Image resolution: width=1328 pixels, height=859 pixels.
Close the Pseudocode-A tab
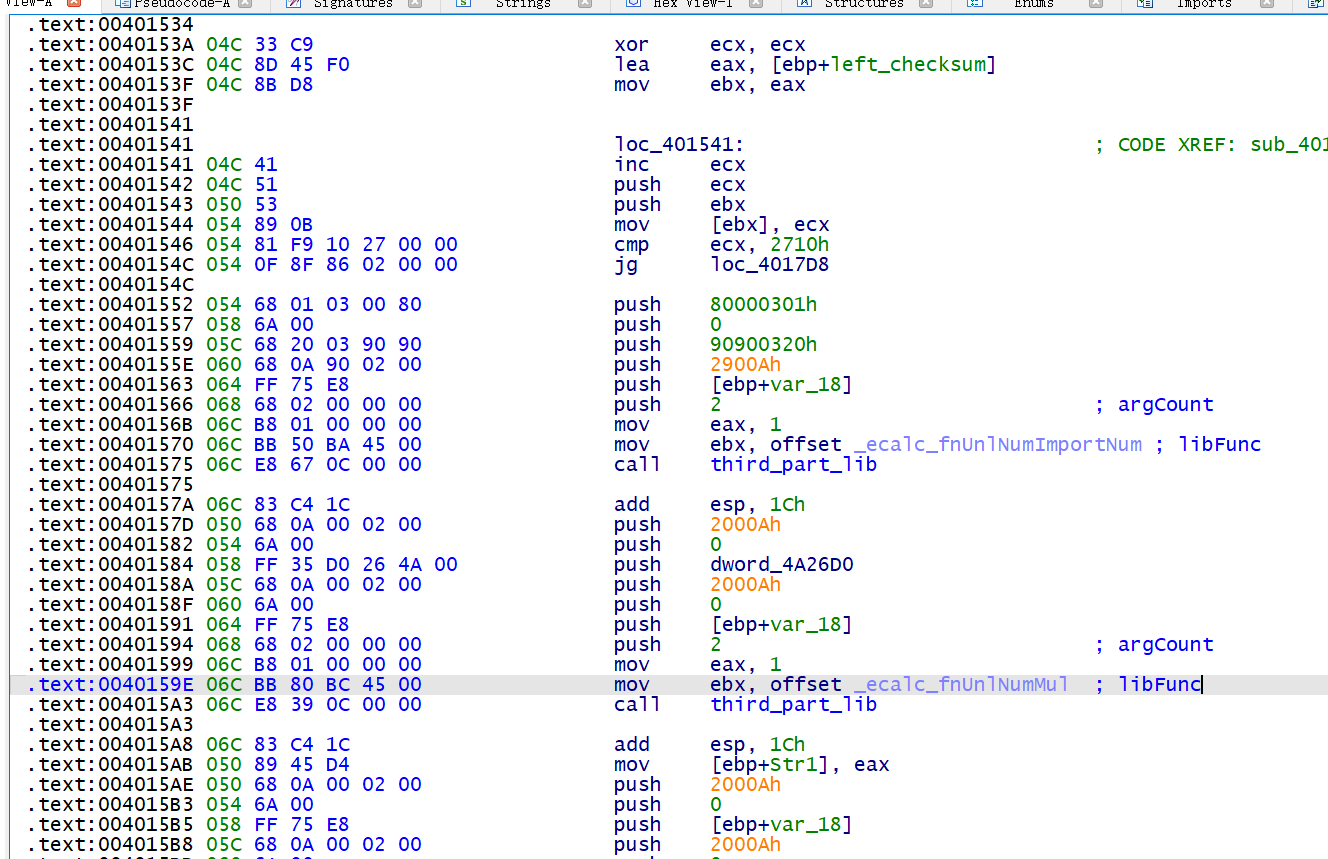[x=245, y=4]
